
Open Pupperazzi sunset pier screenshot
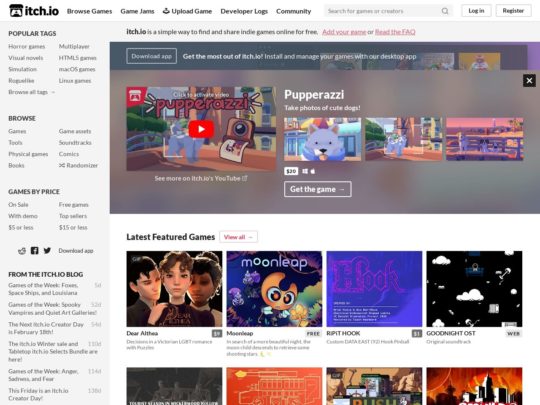485,139
